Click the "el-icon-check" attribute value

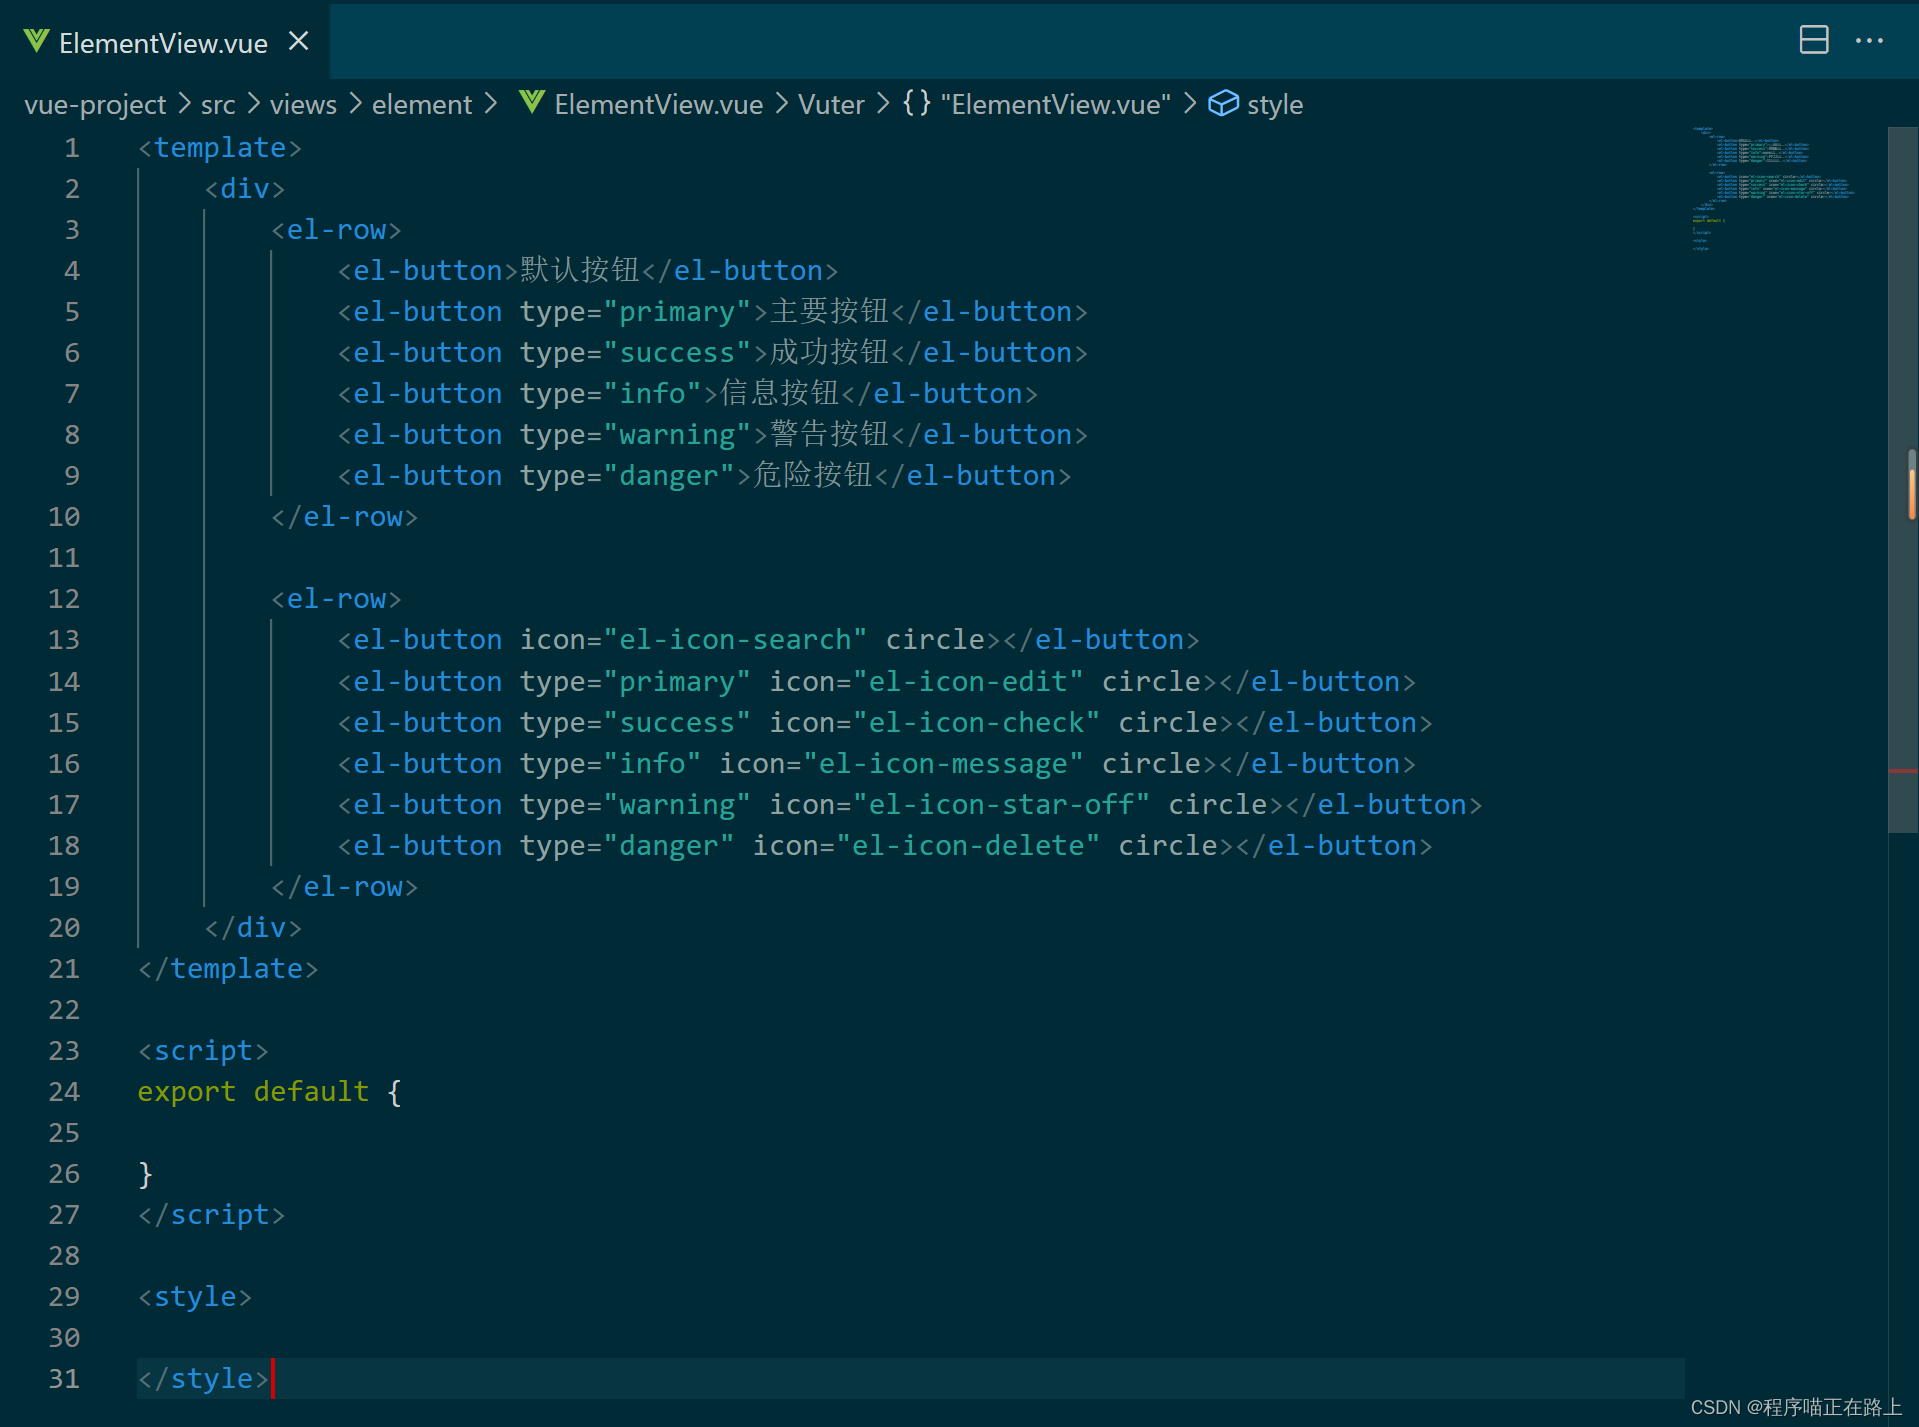[x=976, y=723]
